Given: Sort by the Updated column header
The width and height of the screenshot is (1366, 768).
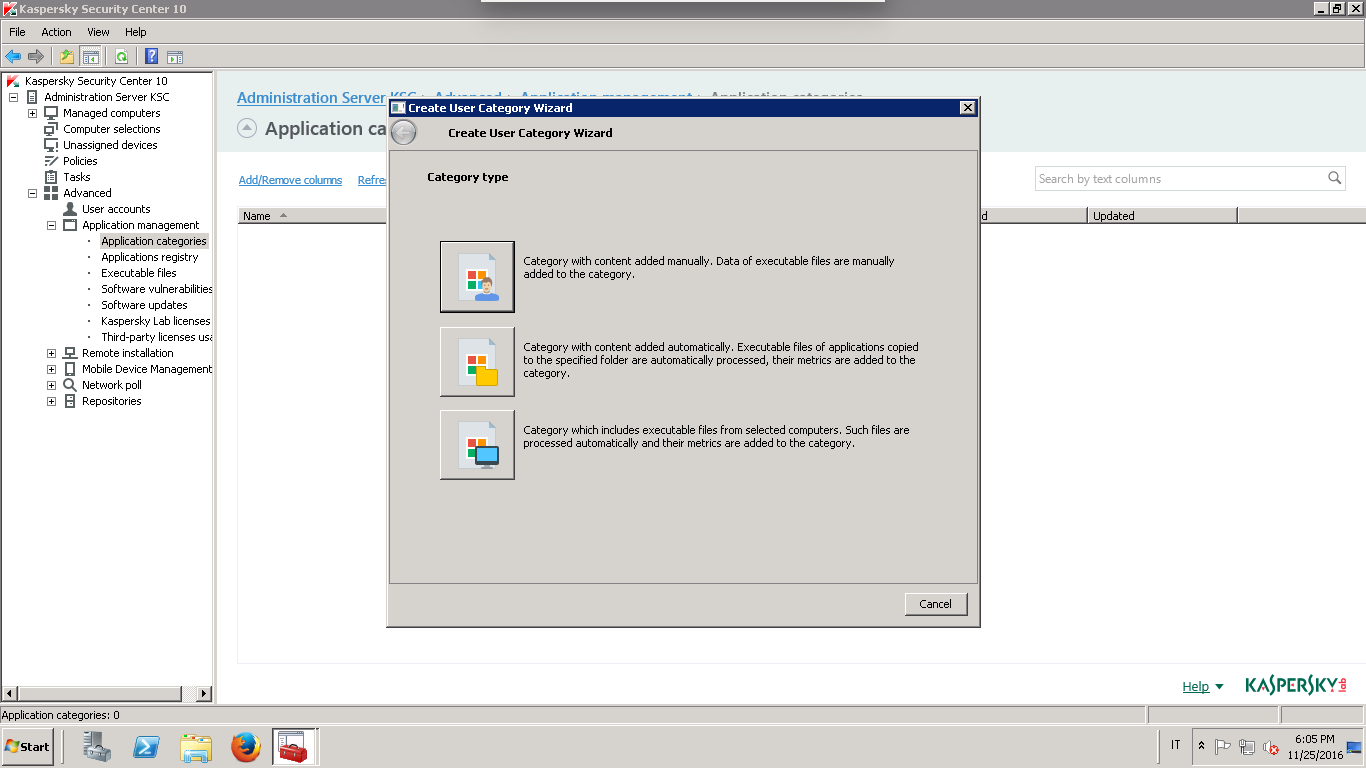Looking at the screenshot, I should 1162,216.
